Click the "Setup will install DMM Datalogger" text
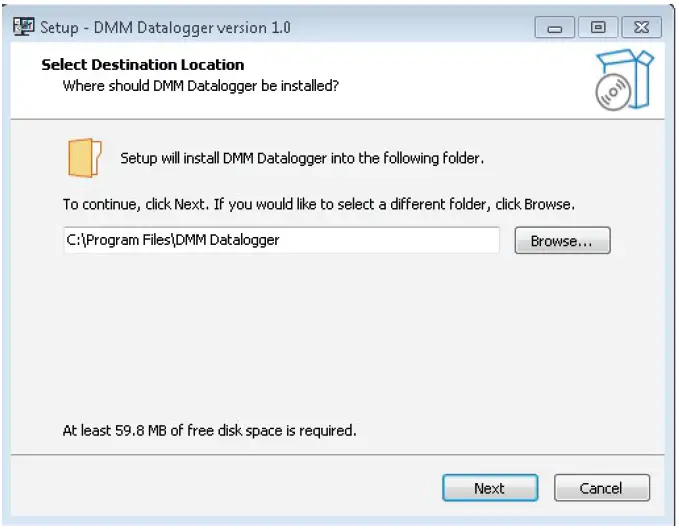679x529 pixels. [302, 158]
